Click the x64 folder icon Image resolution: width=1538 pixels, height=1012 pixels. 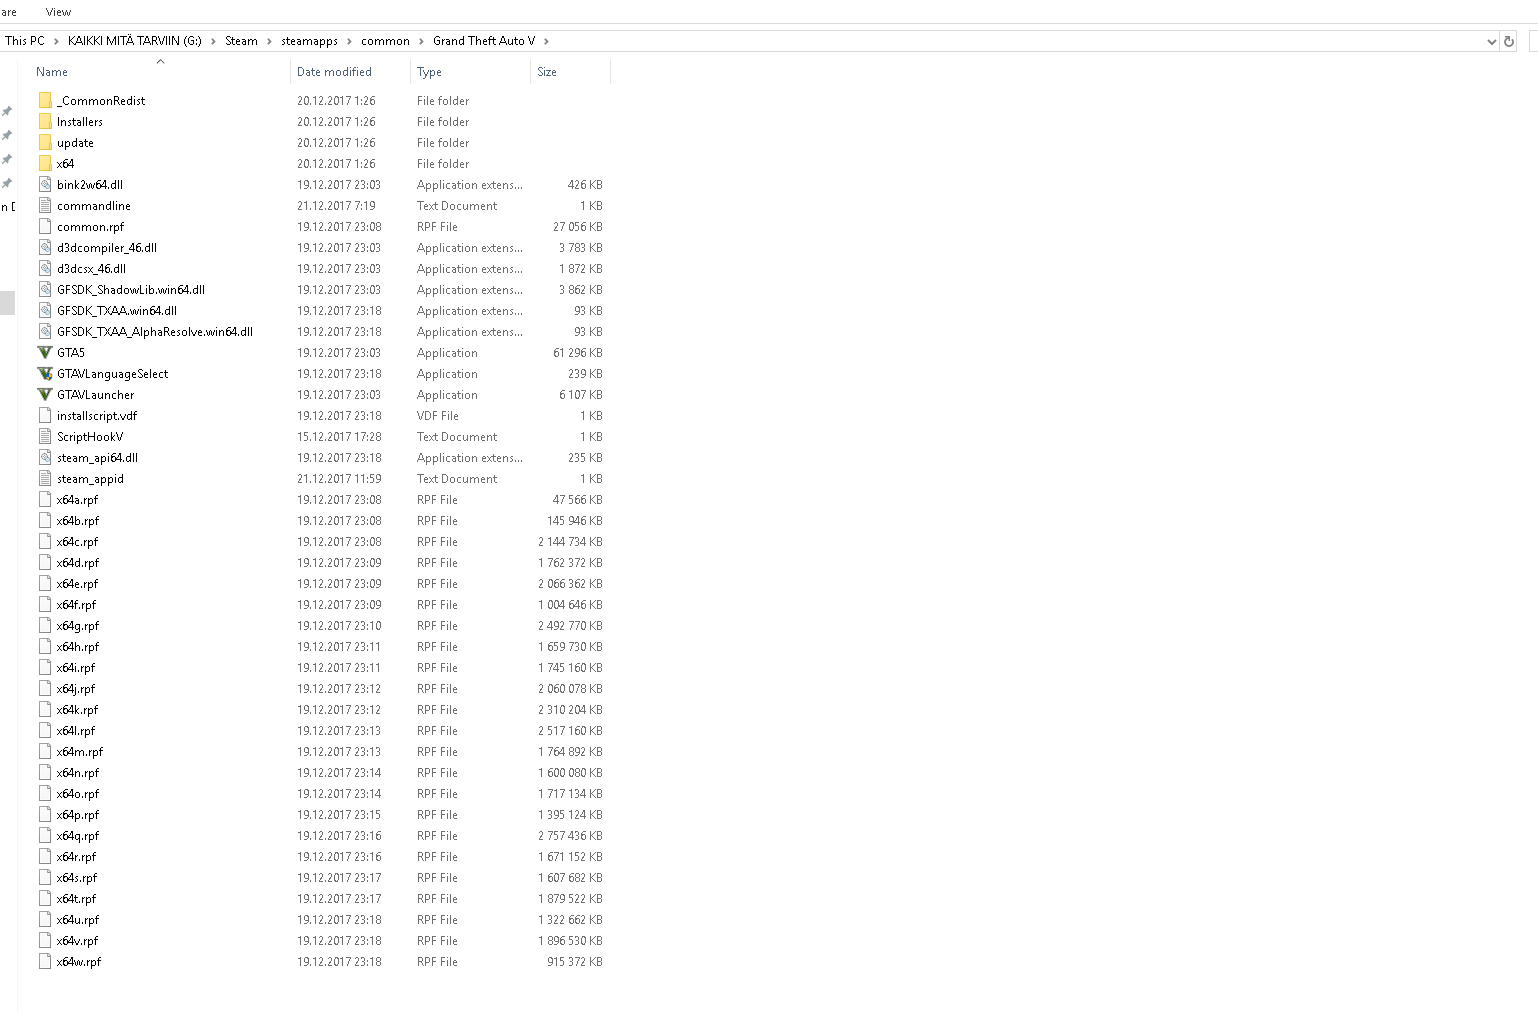(x=45, y=164)
